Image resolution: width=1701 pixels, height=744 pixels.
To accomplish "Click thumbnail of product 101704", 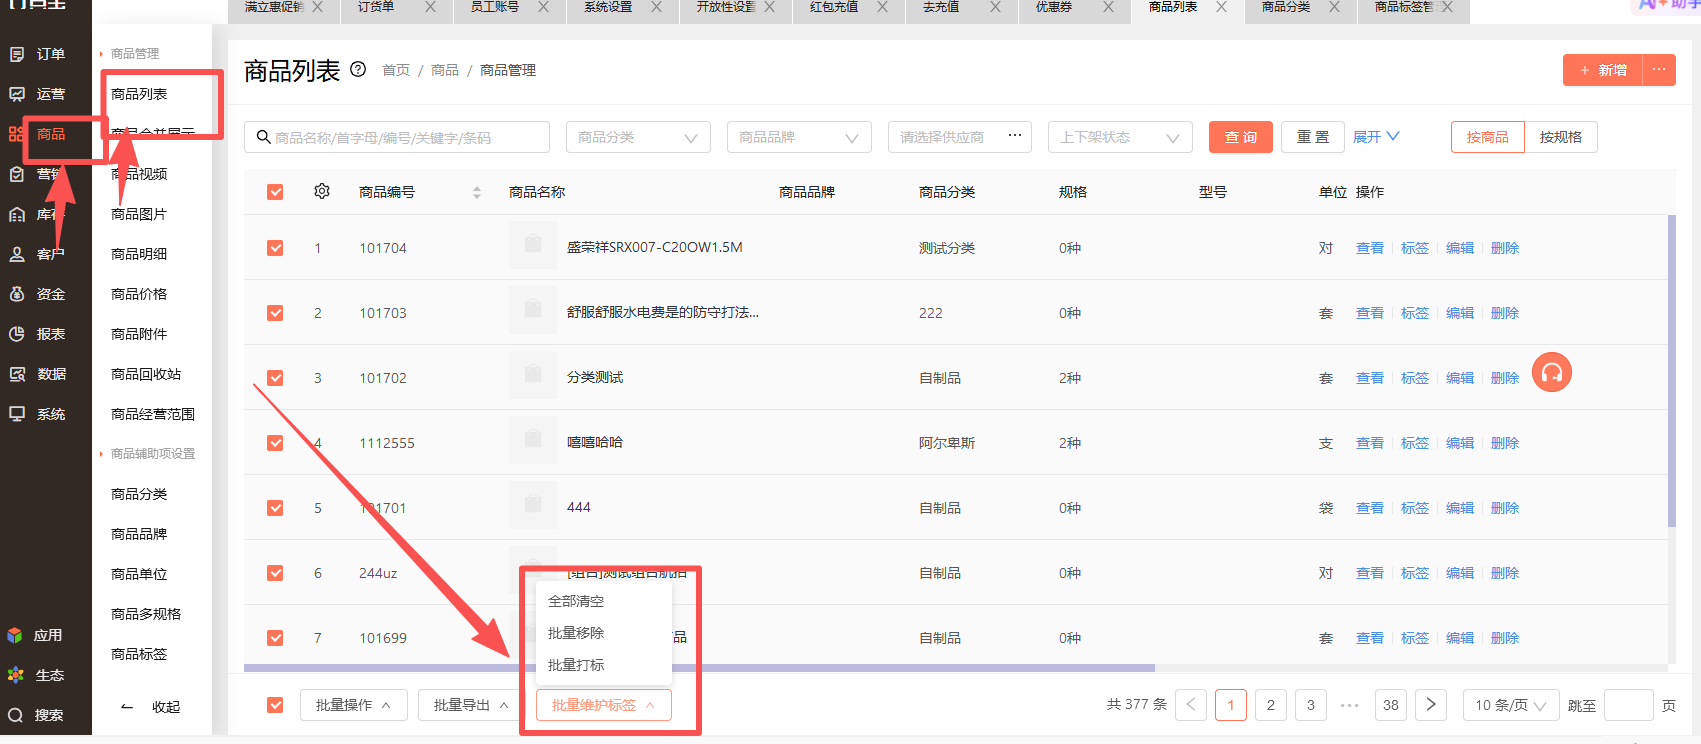I will (533, 246).
